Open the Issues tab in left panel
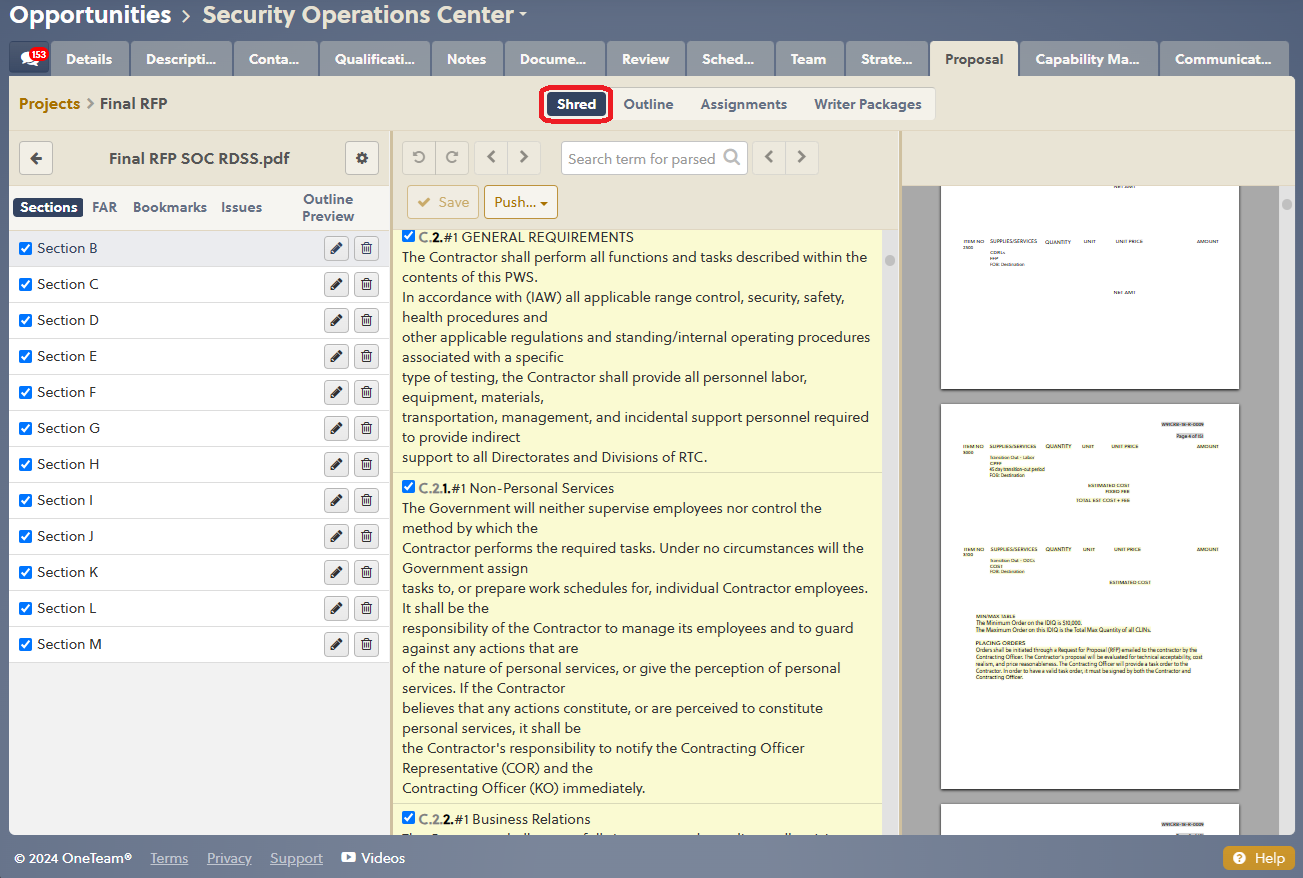The width and height of the screenshot is (1303, 878). click(x=241, y=207)
